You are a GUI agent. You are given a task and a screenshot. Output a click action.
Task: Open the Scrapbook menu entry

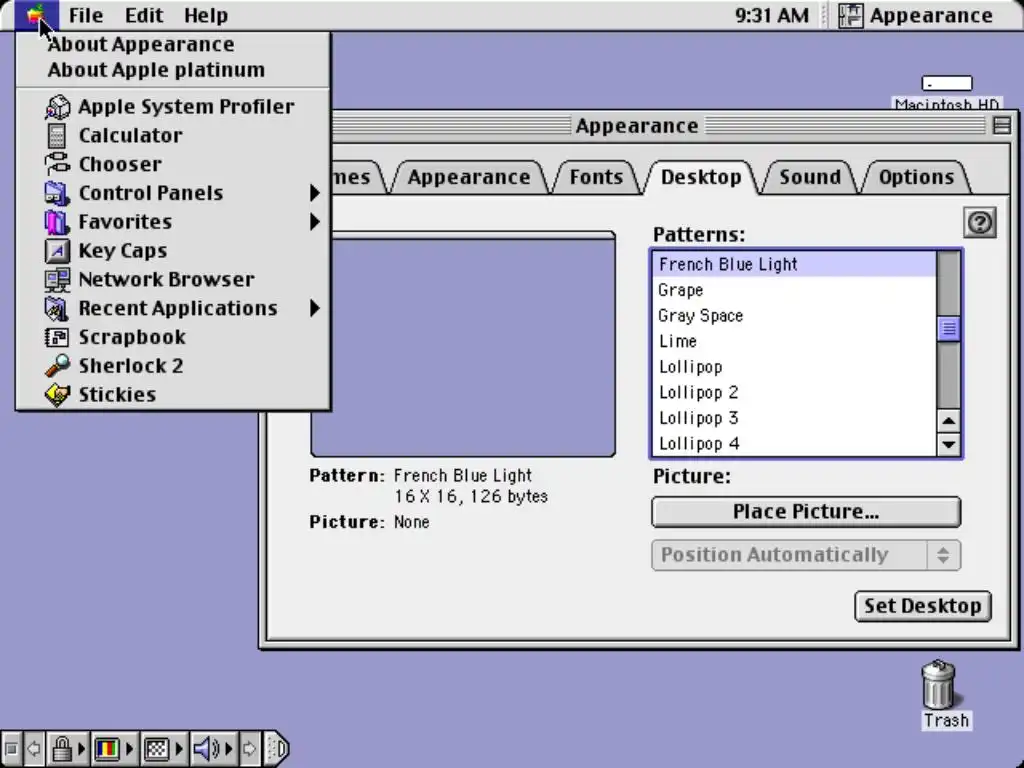pos(173,336)
